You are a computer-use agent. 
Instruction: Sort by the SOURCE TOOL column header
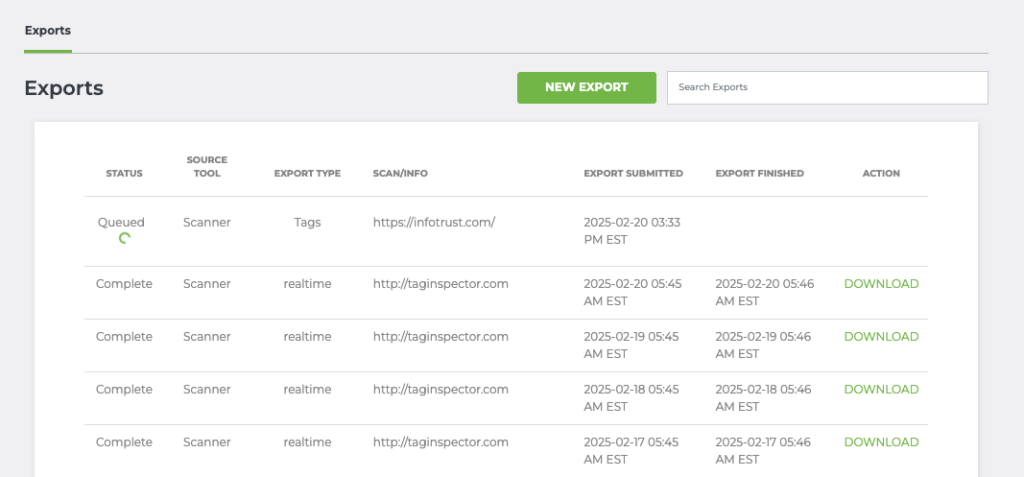click(206, 167)
